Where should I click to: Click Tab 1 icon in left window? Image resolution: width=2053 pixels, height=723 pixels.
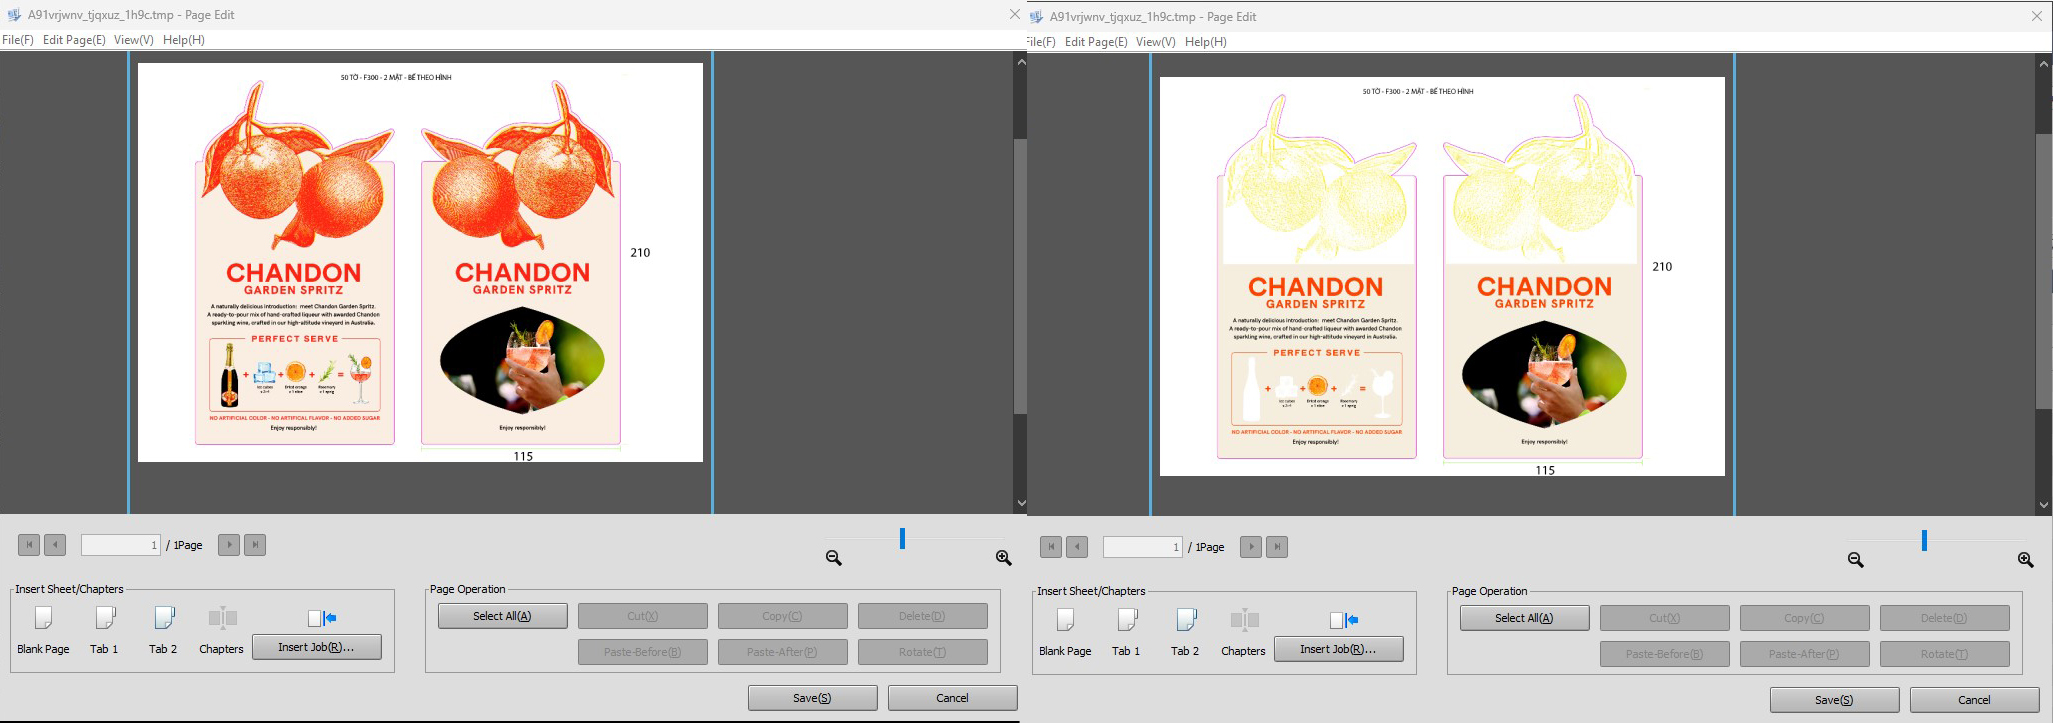tap(104, 619)
